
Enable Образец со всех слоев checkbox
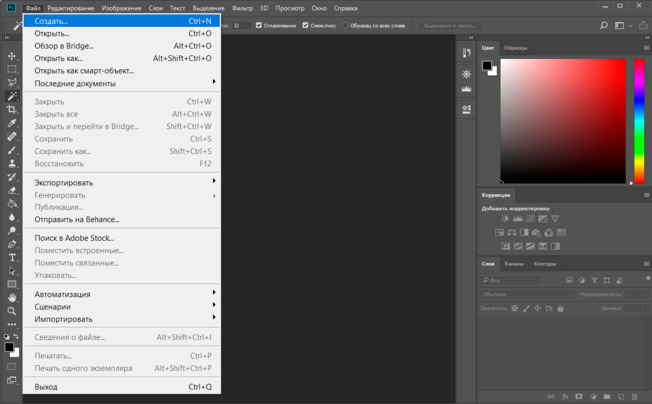click(345, 25)
